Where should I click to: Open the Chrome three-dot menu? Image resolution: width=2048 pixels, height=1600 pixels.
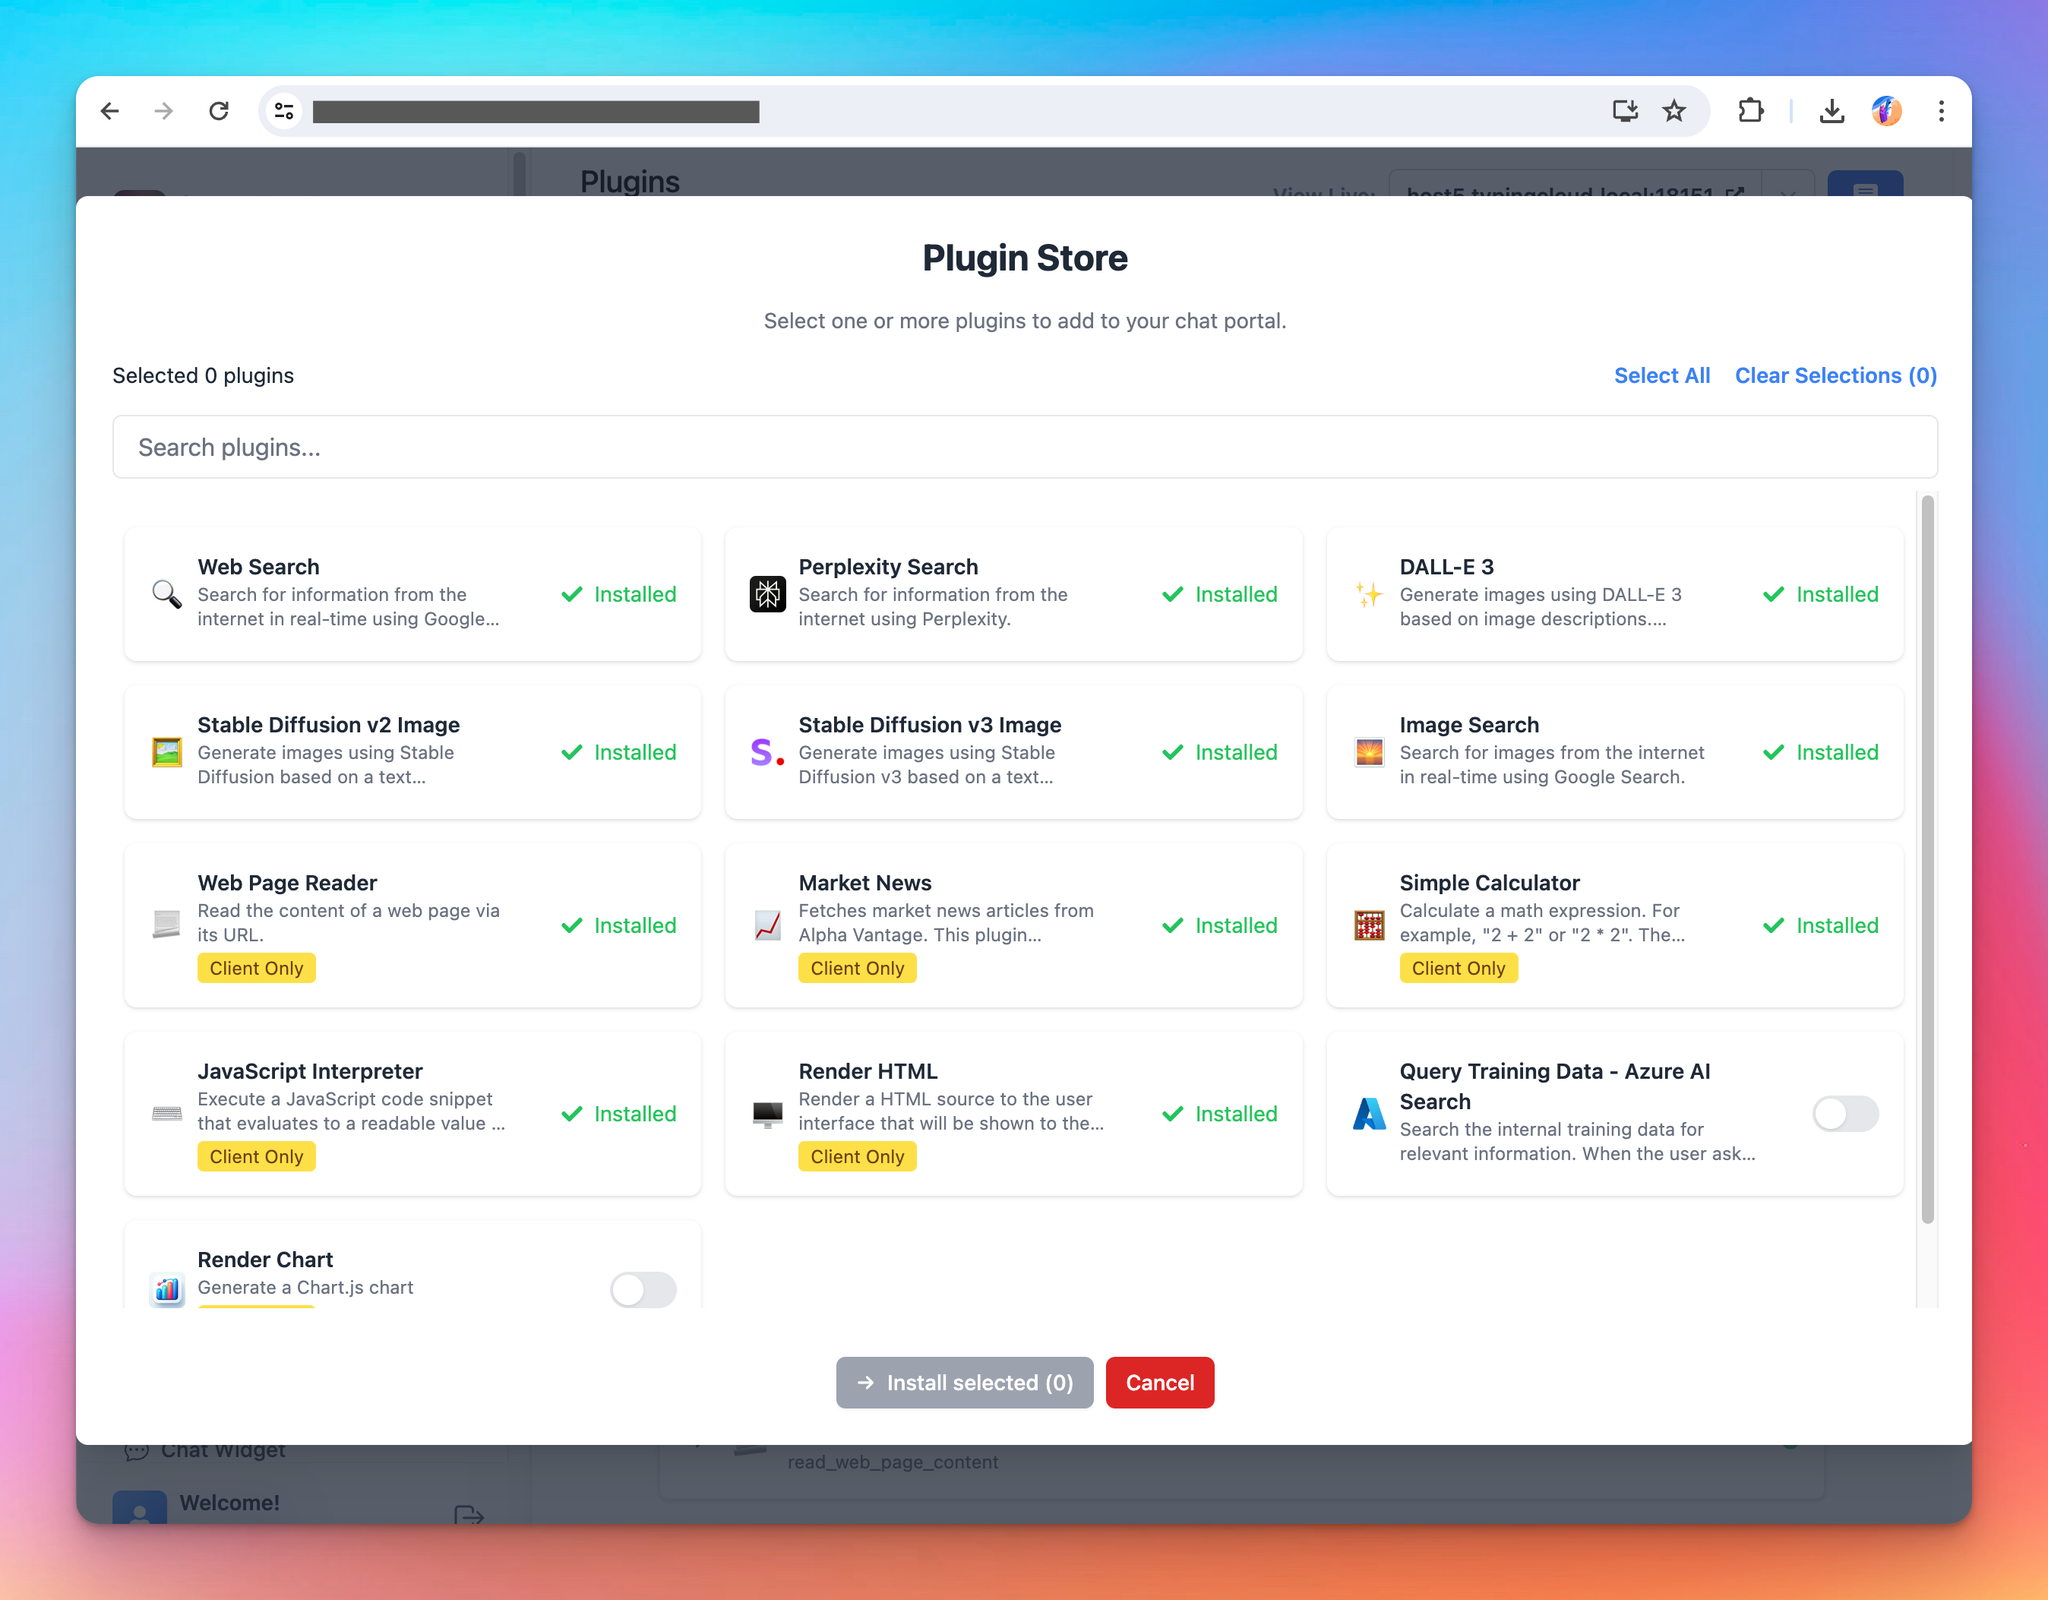(1941, 111)
